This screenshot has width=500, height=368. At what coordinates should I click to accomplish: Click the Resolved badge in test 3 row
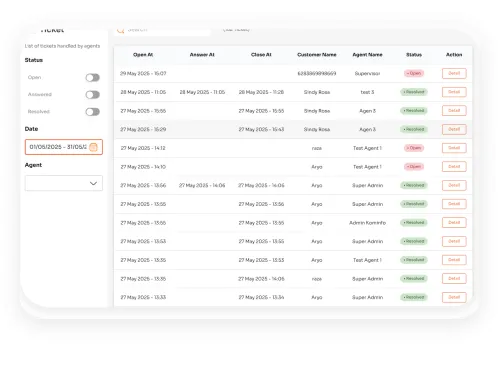(x=414, y=92)
